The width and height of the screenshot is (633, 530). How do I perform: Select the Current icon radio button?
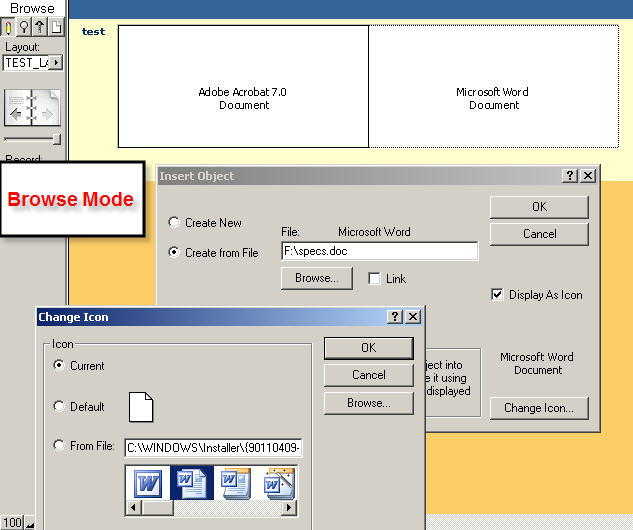coord(59,365)
